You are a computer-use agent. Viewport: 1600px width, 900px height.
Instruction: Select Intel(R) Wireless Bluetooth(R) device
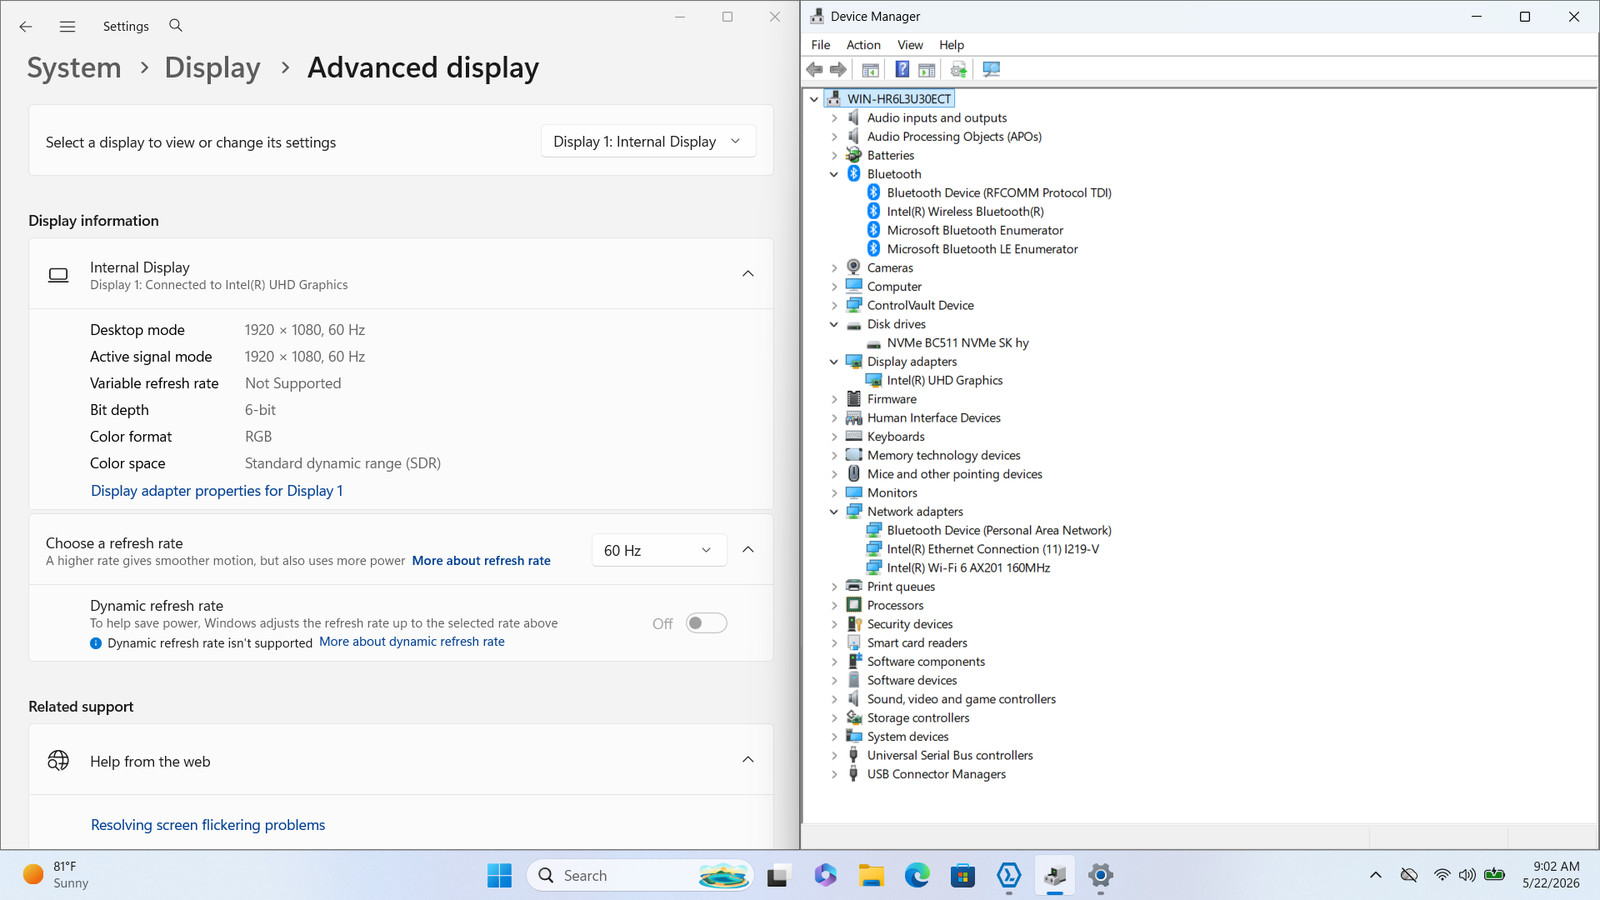pyautogui.click(x=965, y=211)
